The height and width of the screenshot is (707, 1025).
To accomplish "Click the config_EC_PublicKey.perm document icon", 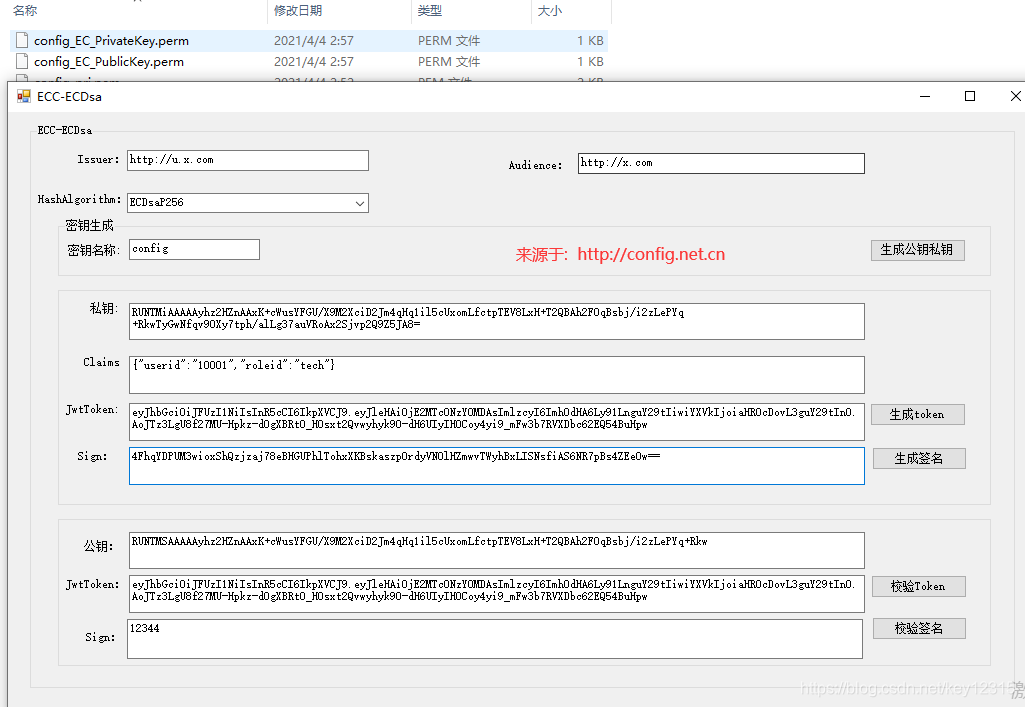I will [22, 61].
